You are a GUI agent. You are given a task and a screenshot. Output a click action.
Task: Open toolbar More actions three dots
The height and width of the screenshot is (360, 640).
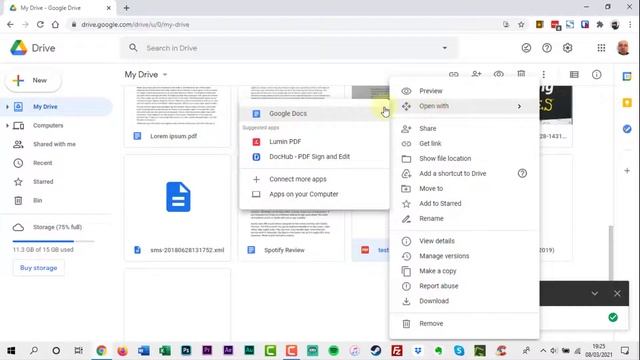click(544, 75)
